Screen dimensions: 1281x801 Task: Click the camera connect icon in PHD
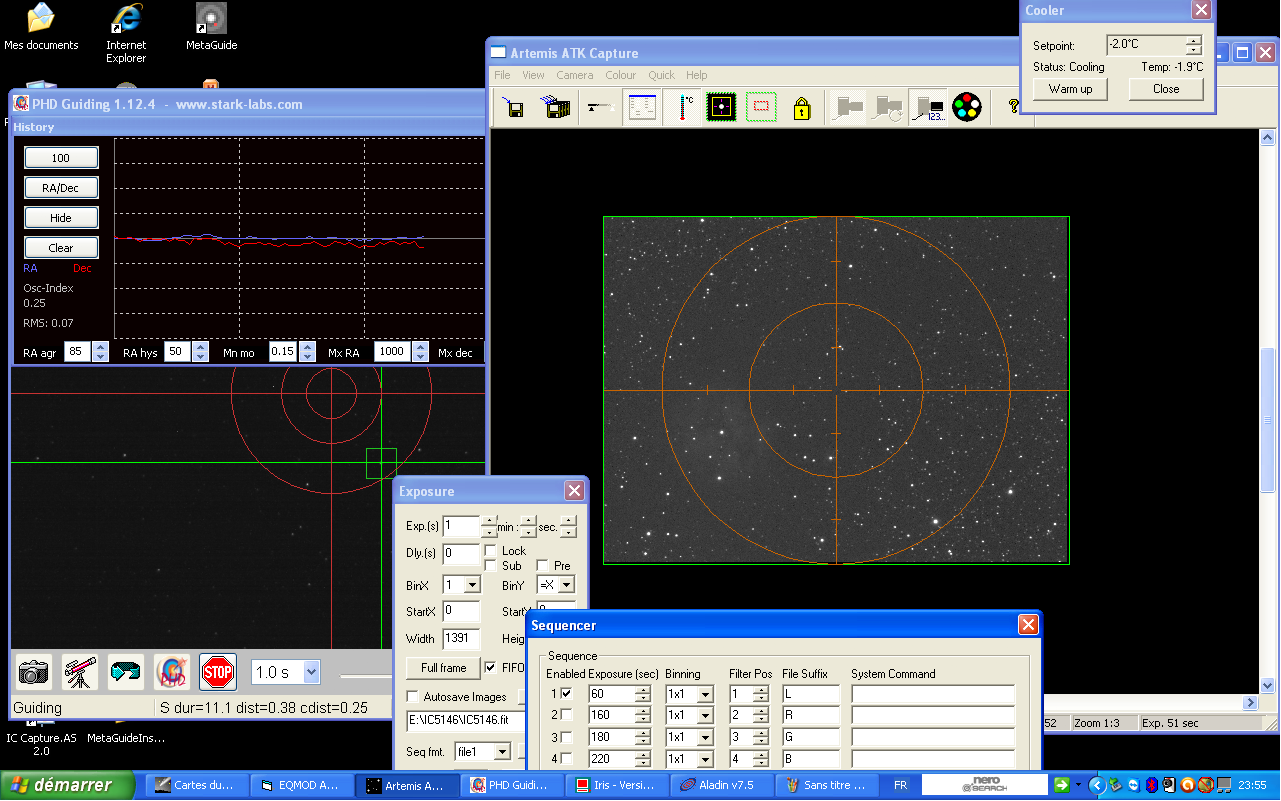(34, 672)
